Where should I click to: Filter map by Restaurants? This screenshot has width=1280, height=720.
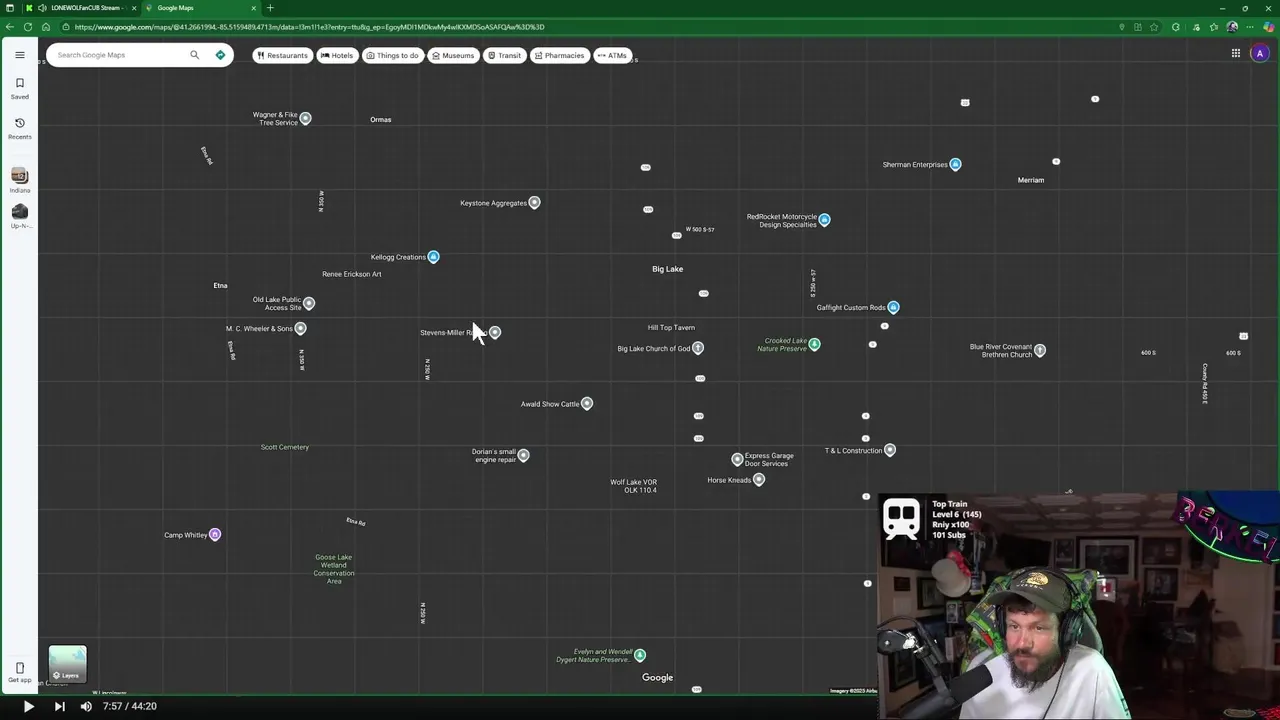pyautogui.click(x=282, y=55)
